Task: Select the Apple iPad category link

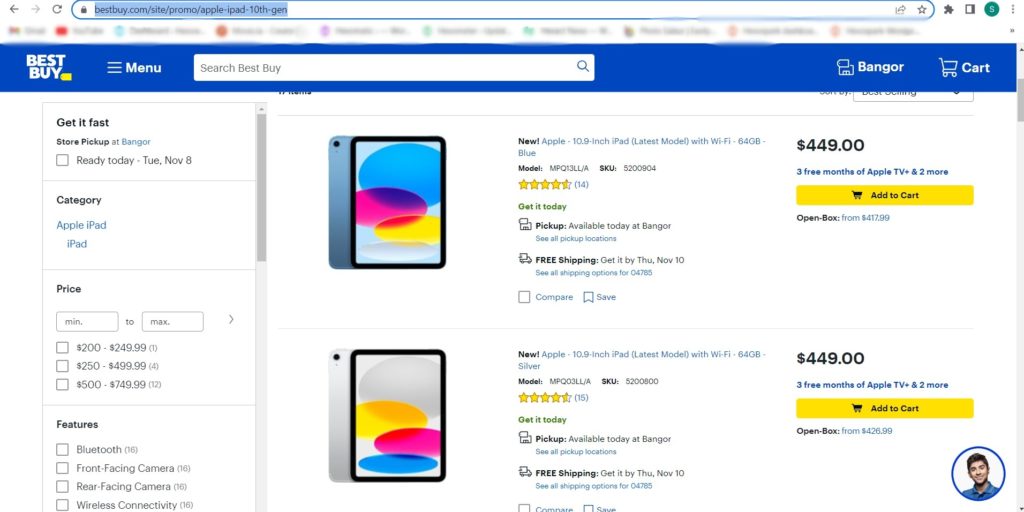Action: (81, 225)
